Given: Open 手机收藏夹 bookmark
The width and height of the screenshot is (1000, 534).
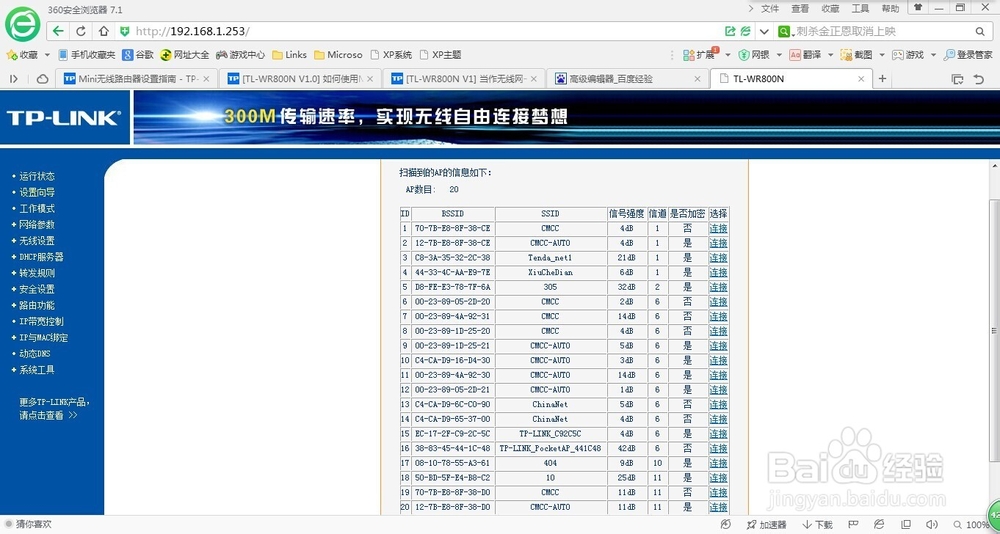Looking at the screenshot, I should click(87, 55).
